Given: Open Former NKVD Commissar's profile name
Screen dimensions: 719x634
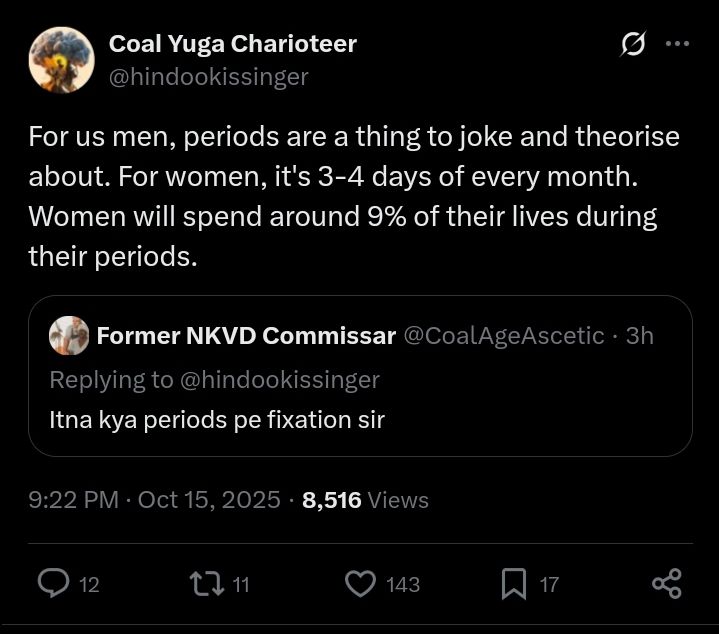Looking at the screenshot, I should [246, 336].
